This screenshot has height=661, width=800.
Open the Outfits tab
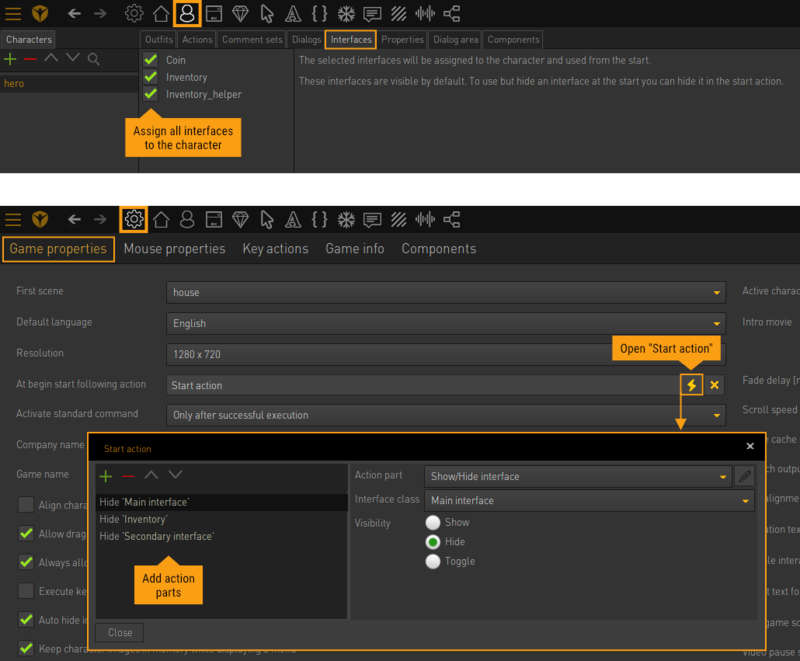[158, 39]
